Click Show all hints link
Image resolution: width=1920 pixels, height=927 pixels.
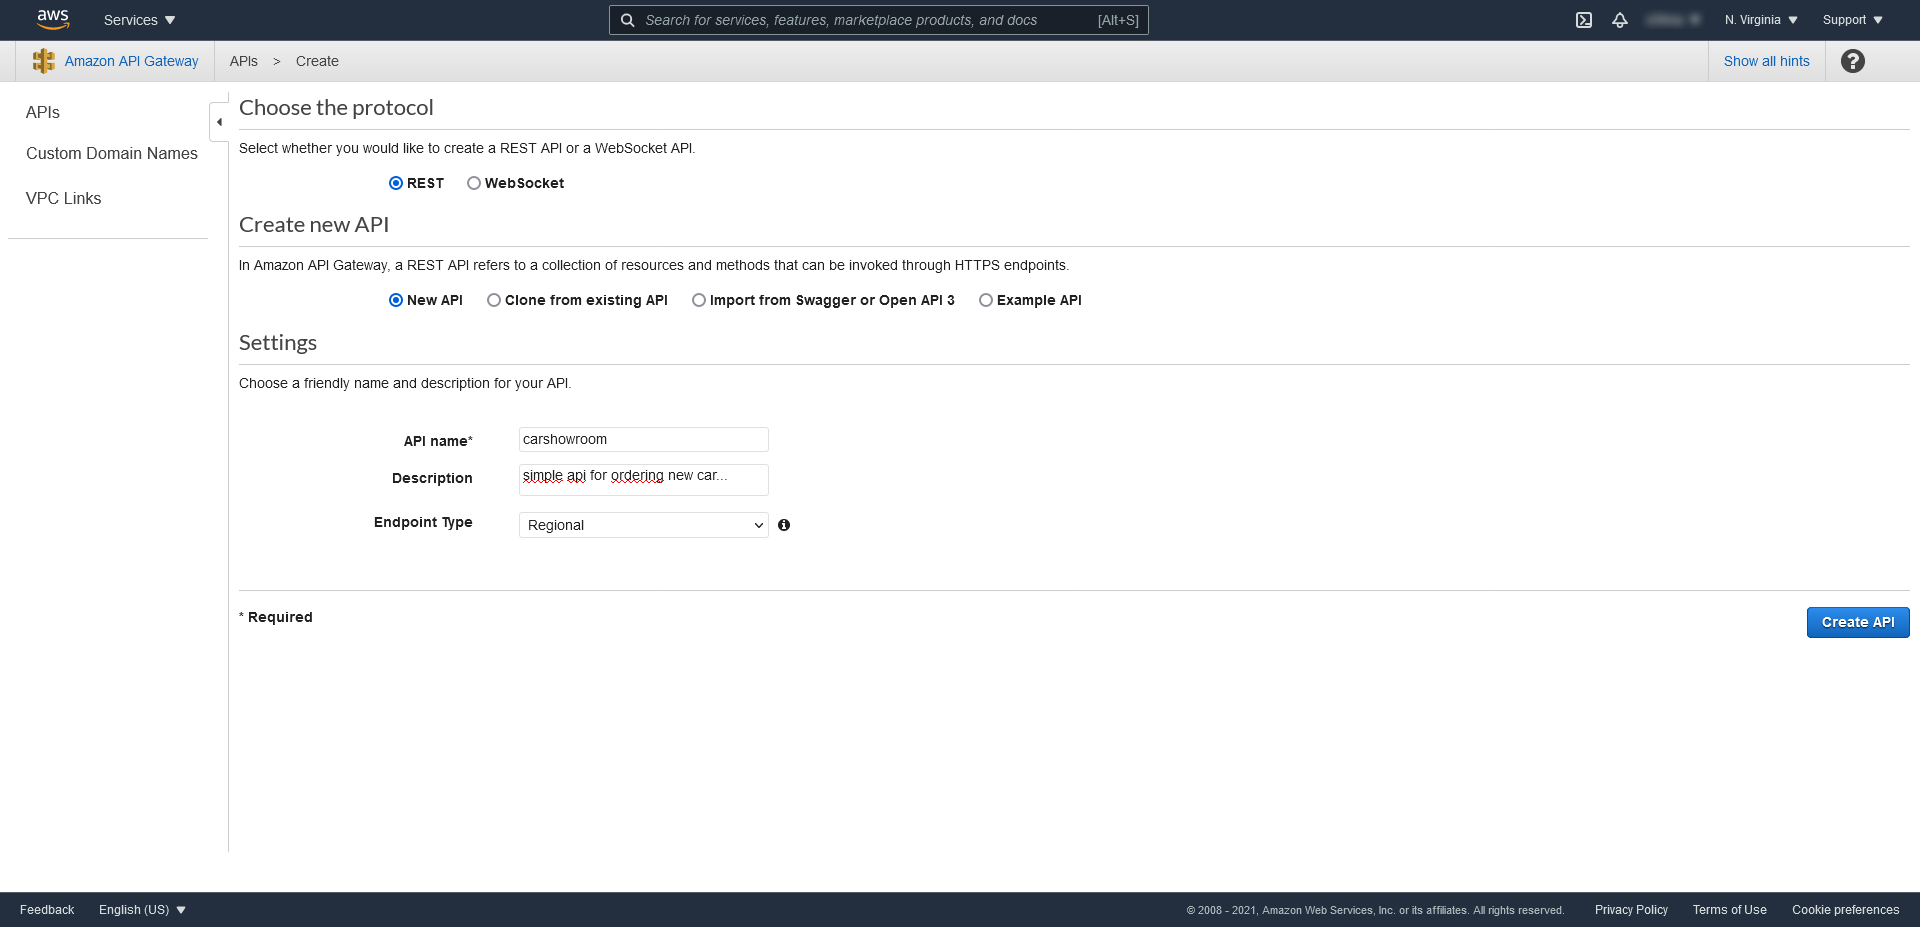click(x=1767, y=61)
